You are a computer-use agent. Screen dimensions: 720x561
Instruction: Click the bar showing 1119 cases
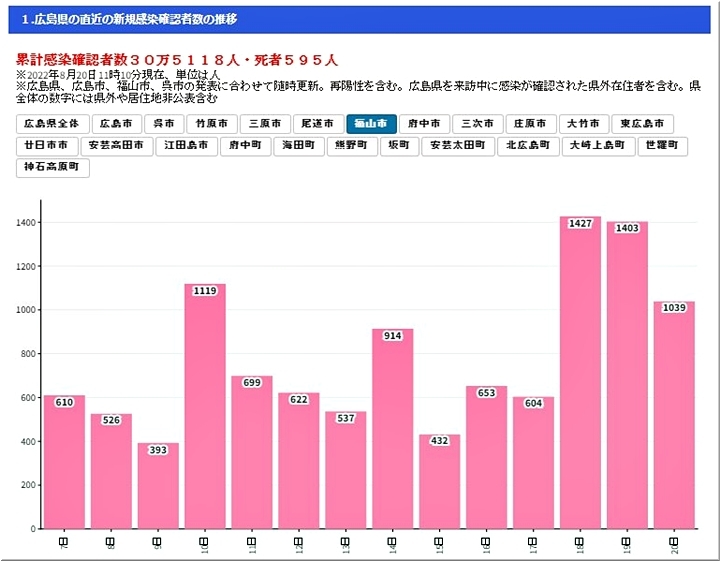(204, 408)
